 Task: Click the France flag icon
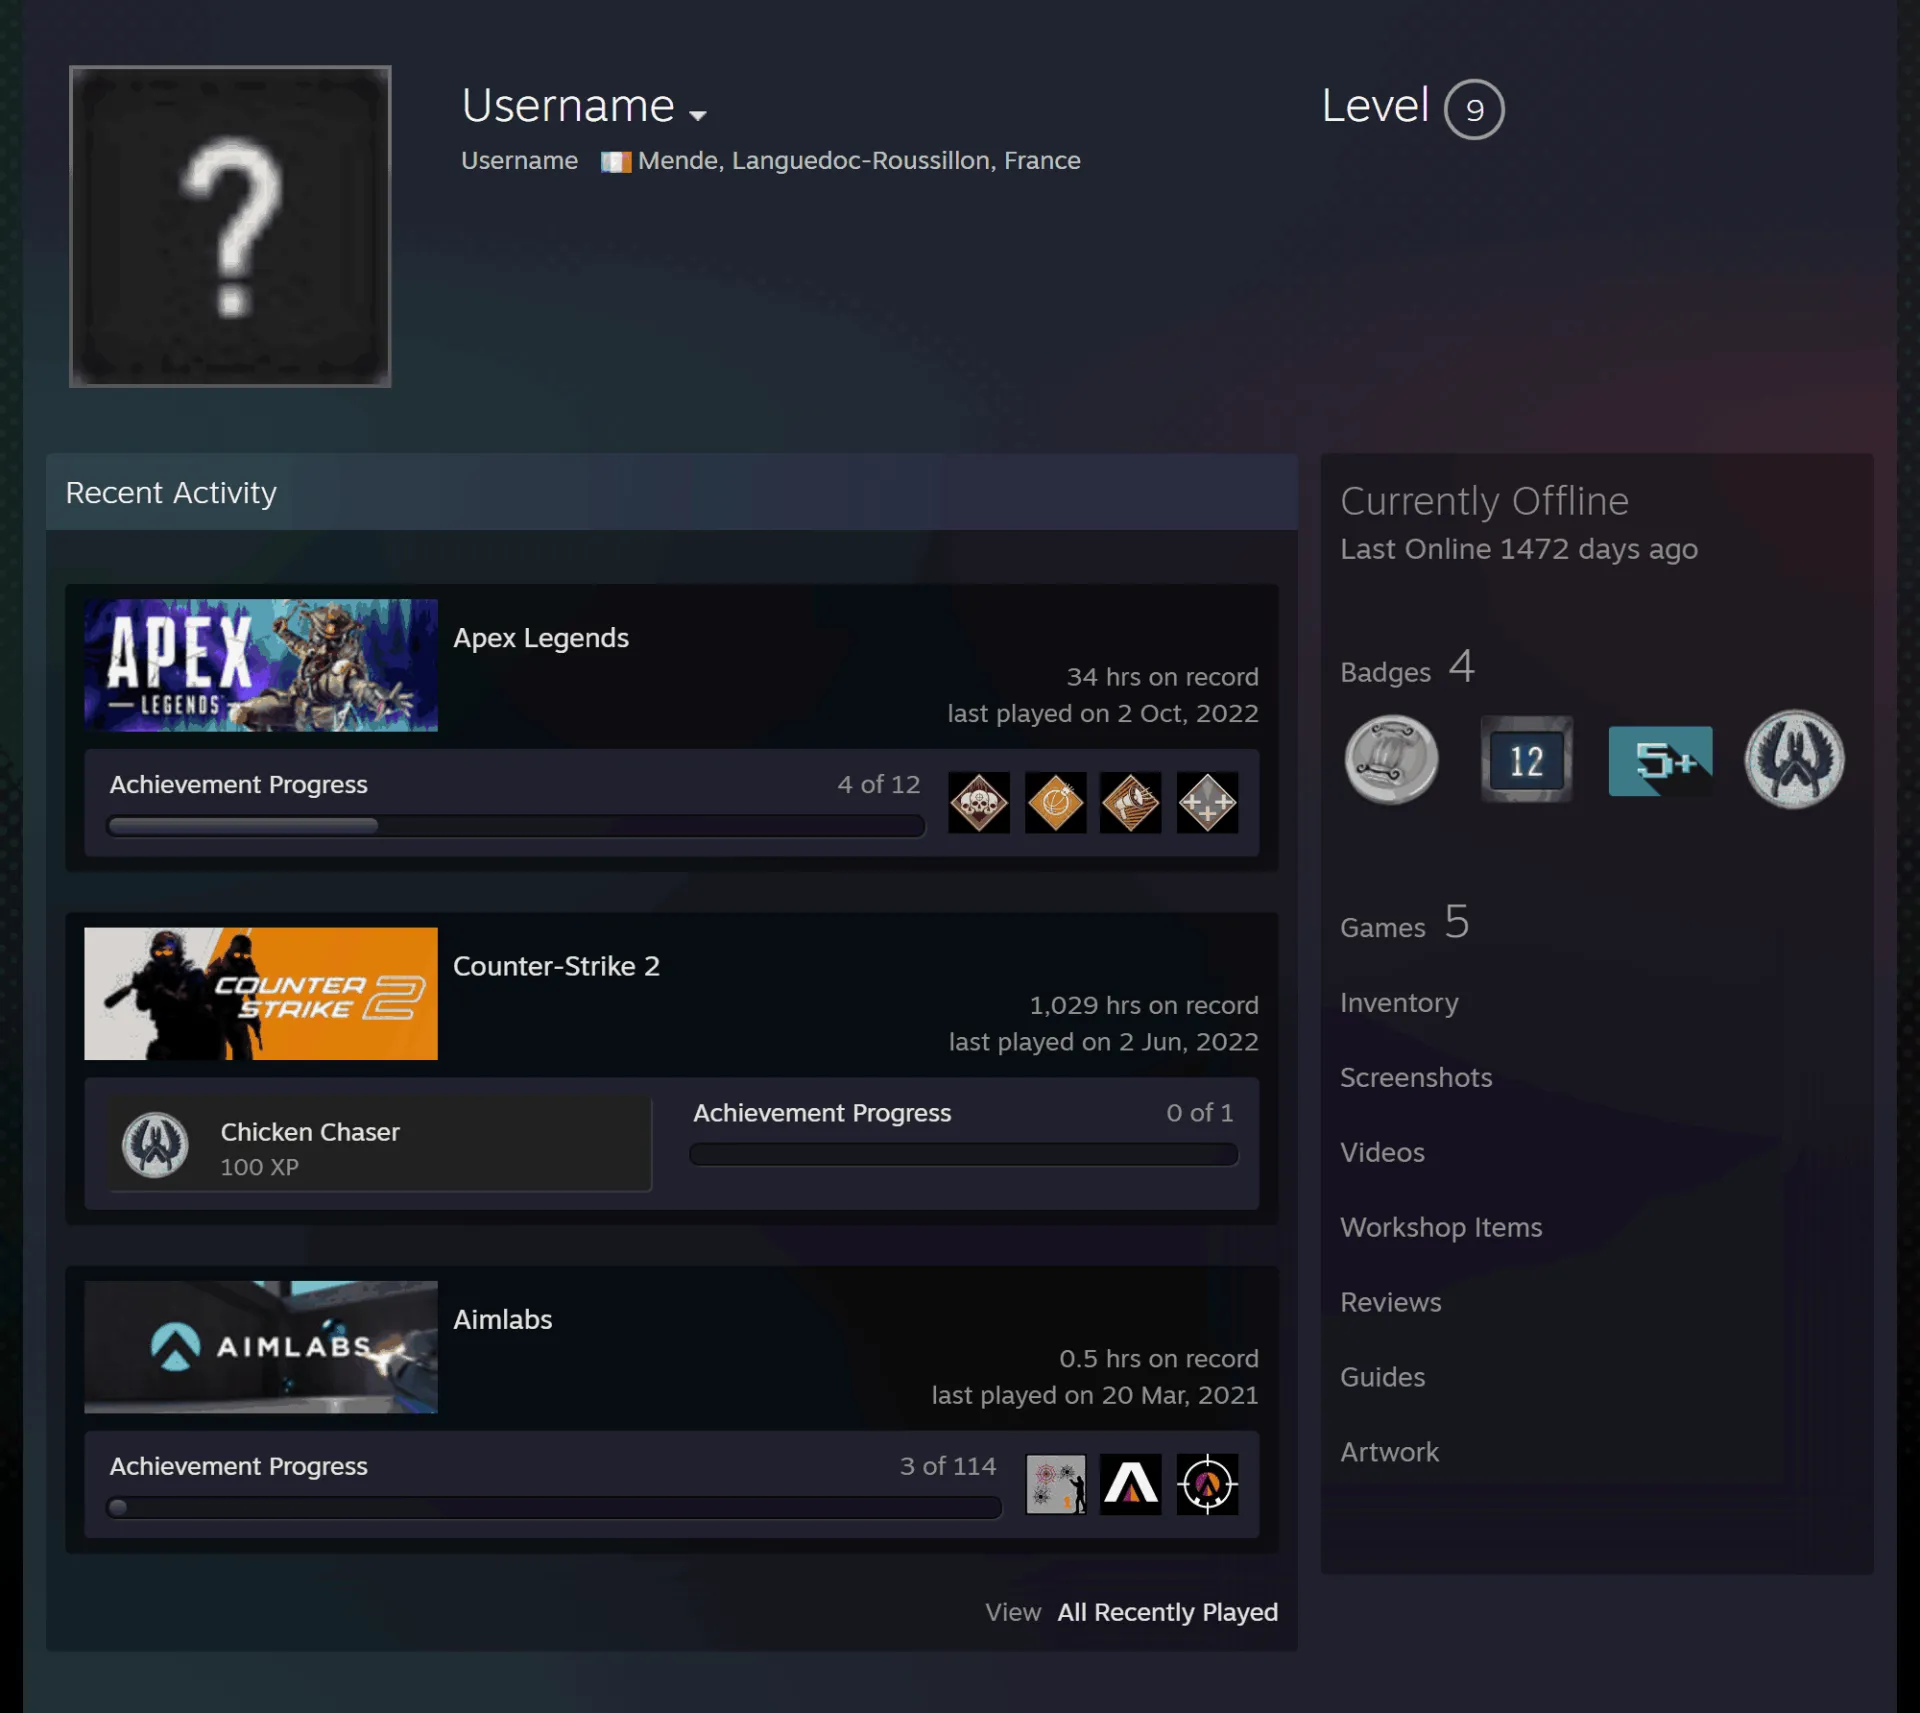pyautogui.click(x=616, y=162)
